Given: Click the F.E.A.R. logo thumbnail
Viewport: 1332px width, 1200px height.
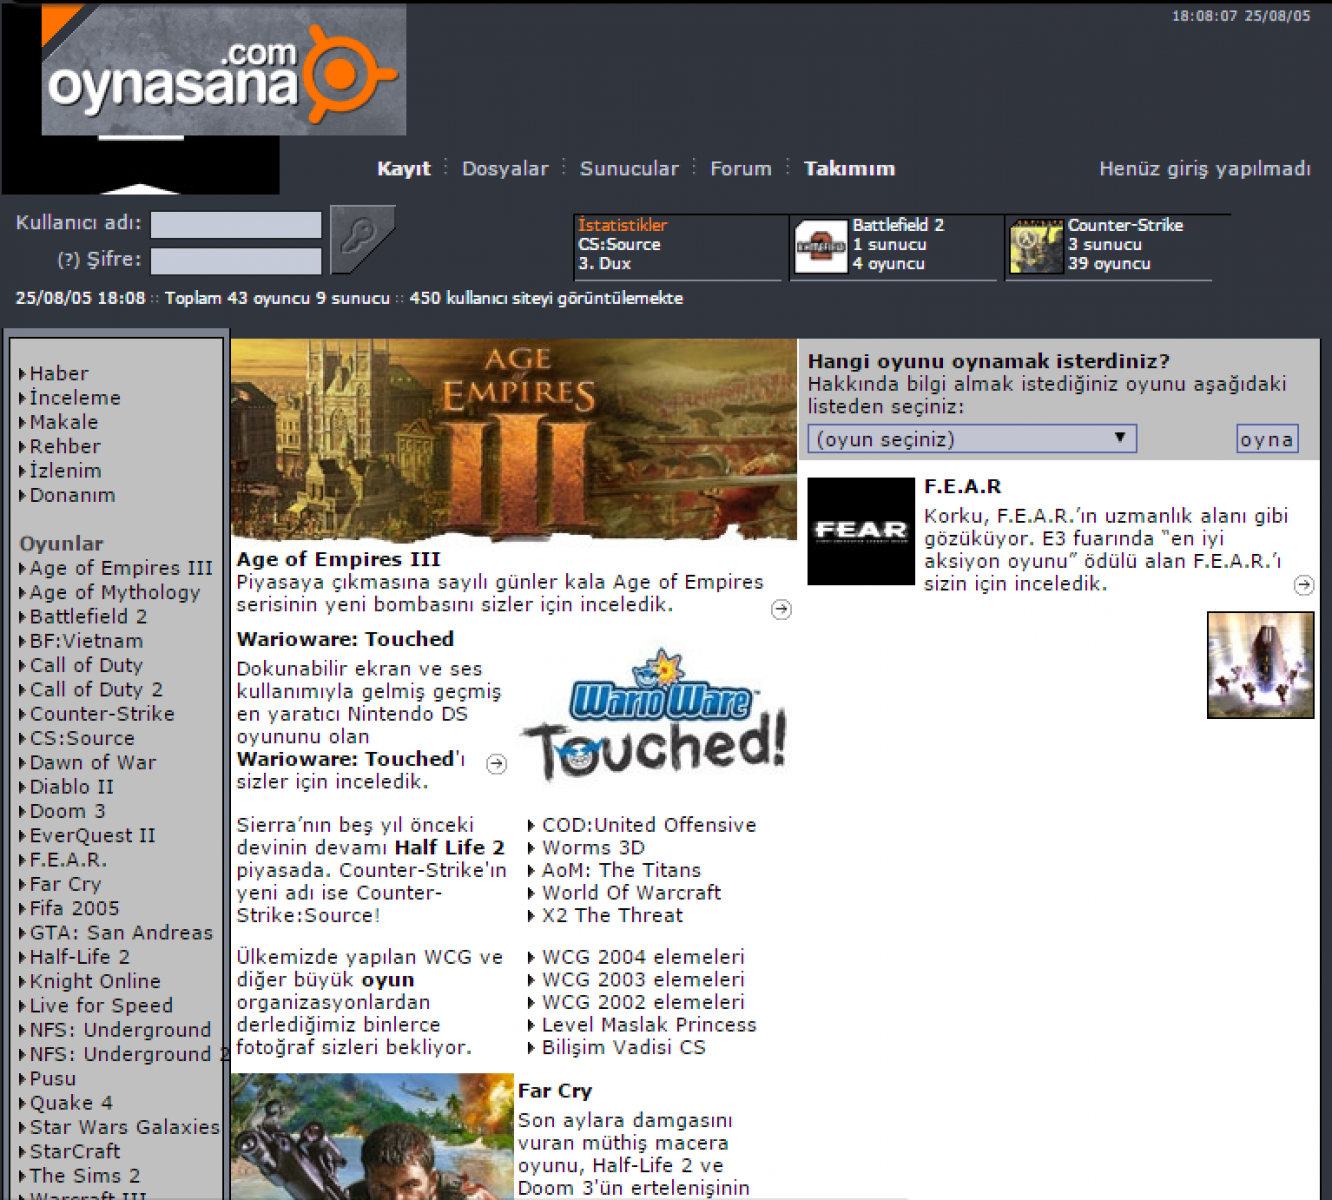Looking at the screenshot, I should (860, 531).
